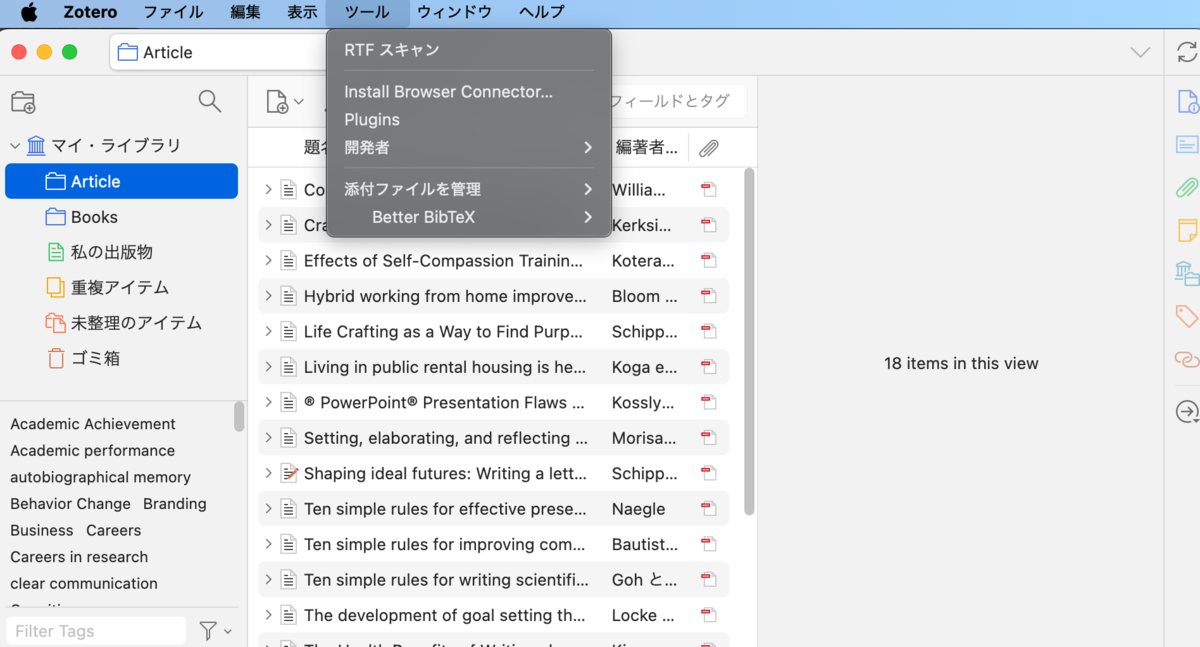The height and width of the screenshot is (647, 1200).
Task: Open the tags section side icon
Action: pos(1187,316)
